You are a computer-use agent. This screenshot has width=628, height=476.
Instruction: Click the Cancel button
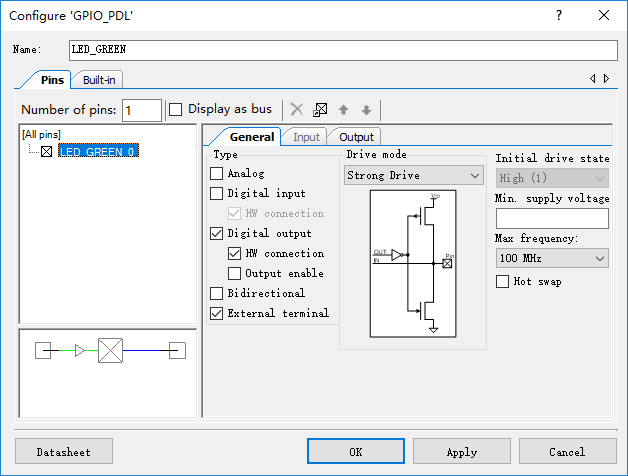coord(567,451)
